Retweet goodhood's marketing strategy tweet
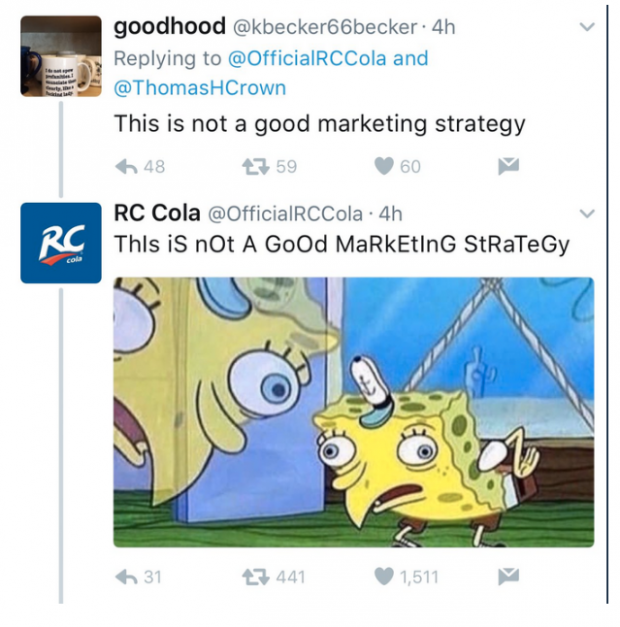Image resolution: width=620 pixels, height=627 pixels. pyautogui.click(x=256, y=167)
